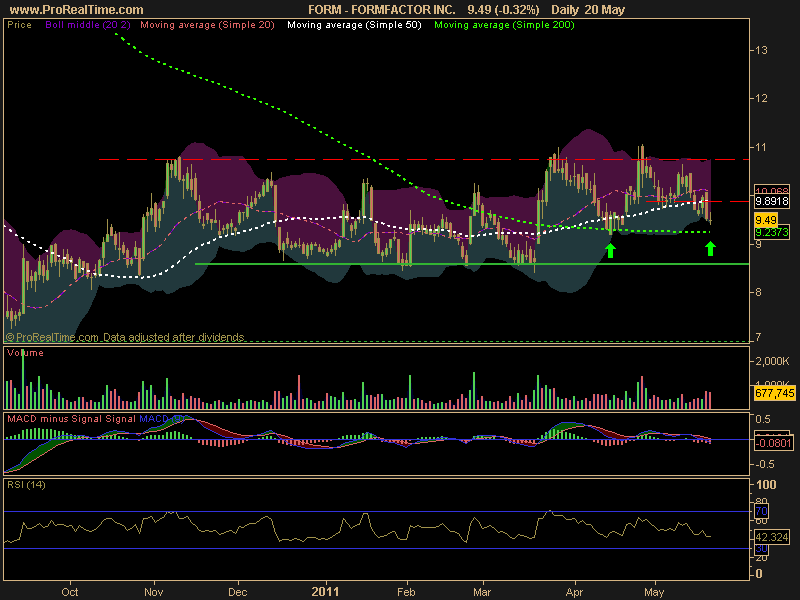Click the April green up arrow marker
The height and width of the screenshot is (600, 800).
pyautogui.click(x=610, y=250)
